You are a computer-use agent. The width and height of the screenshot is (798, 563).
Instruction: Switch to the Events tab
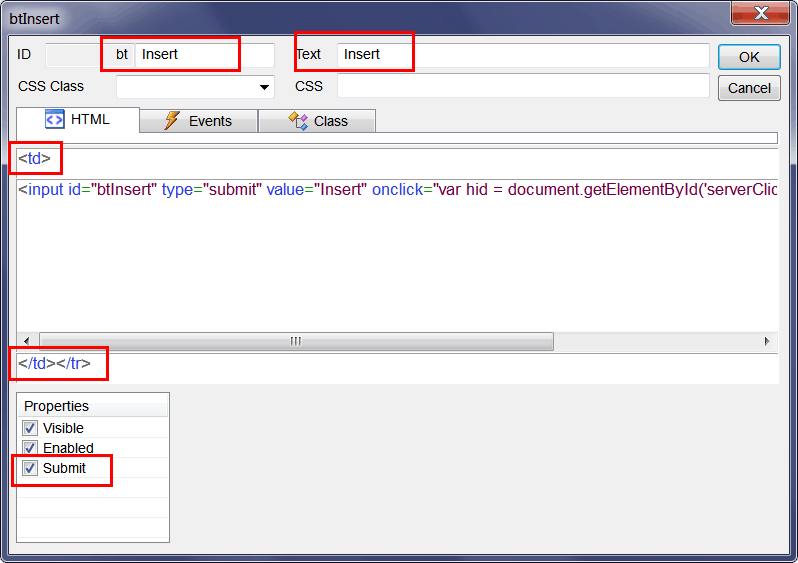[x=198, y=121]
